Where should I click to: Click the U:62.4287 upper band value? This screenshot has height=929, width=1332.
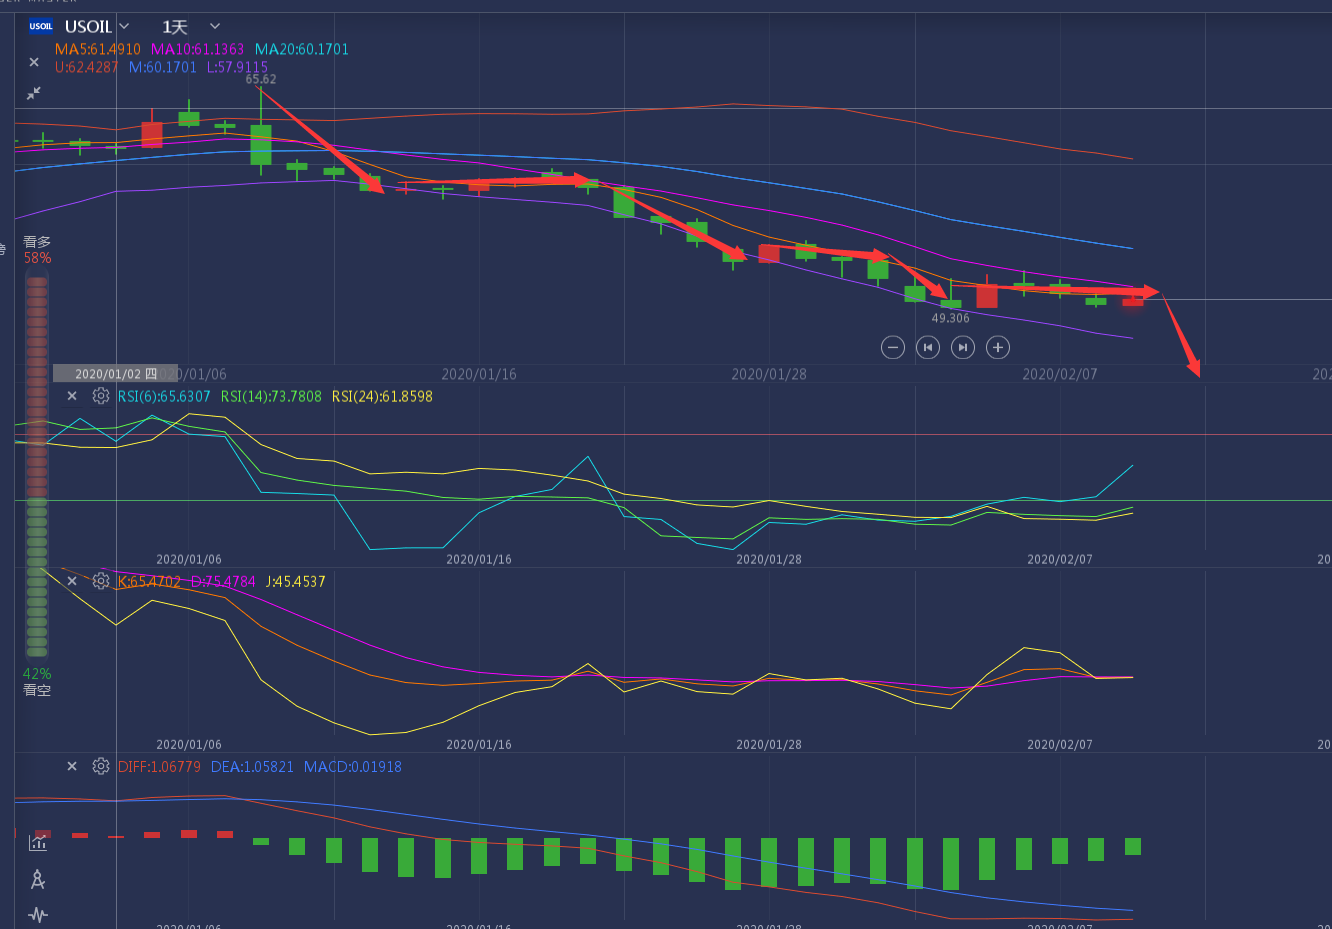click(x=86, y=67)
